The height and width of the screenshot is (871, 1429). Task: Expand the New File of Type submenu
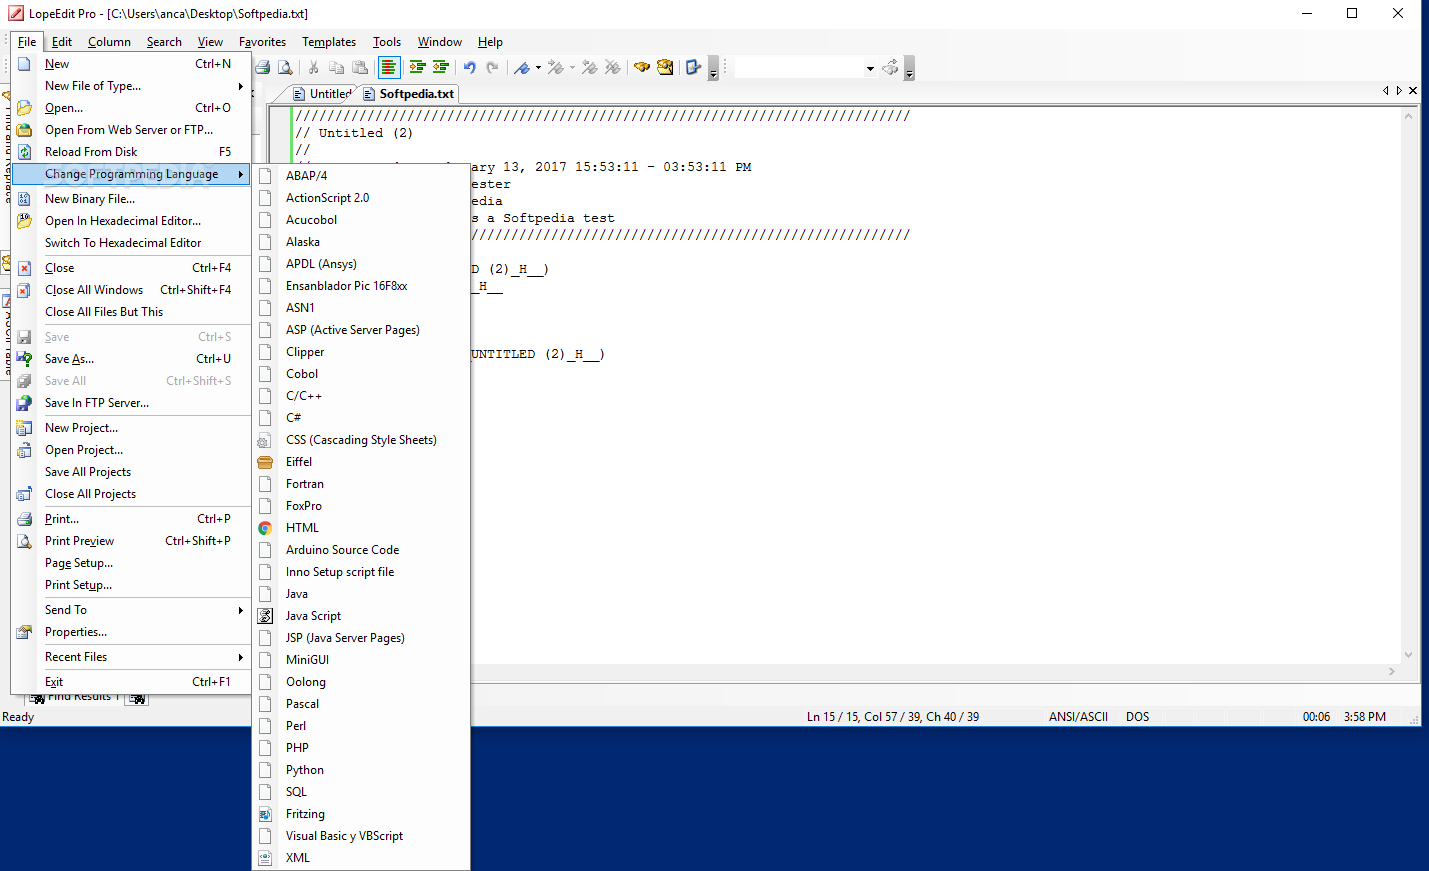pos(131,86)
